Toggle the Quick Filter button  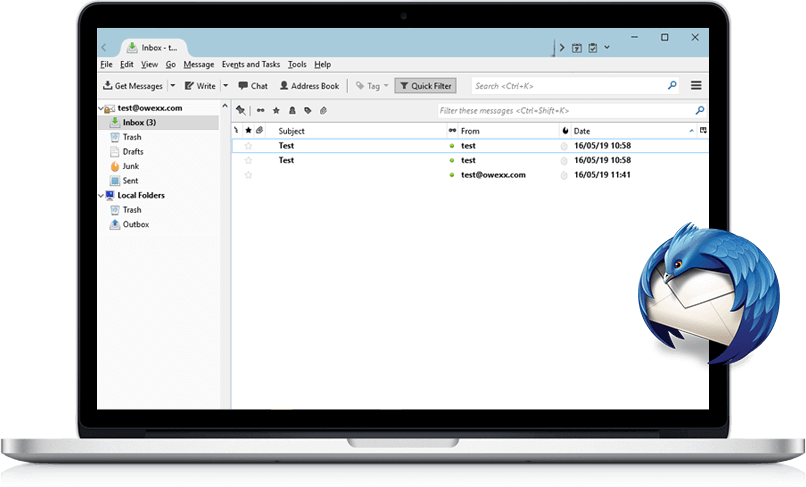pyautogui.click(x=425, y=86)
